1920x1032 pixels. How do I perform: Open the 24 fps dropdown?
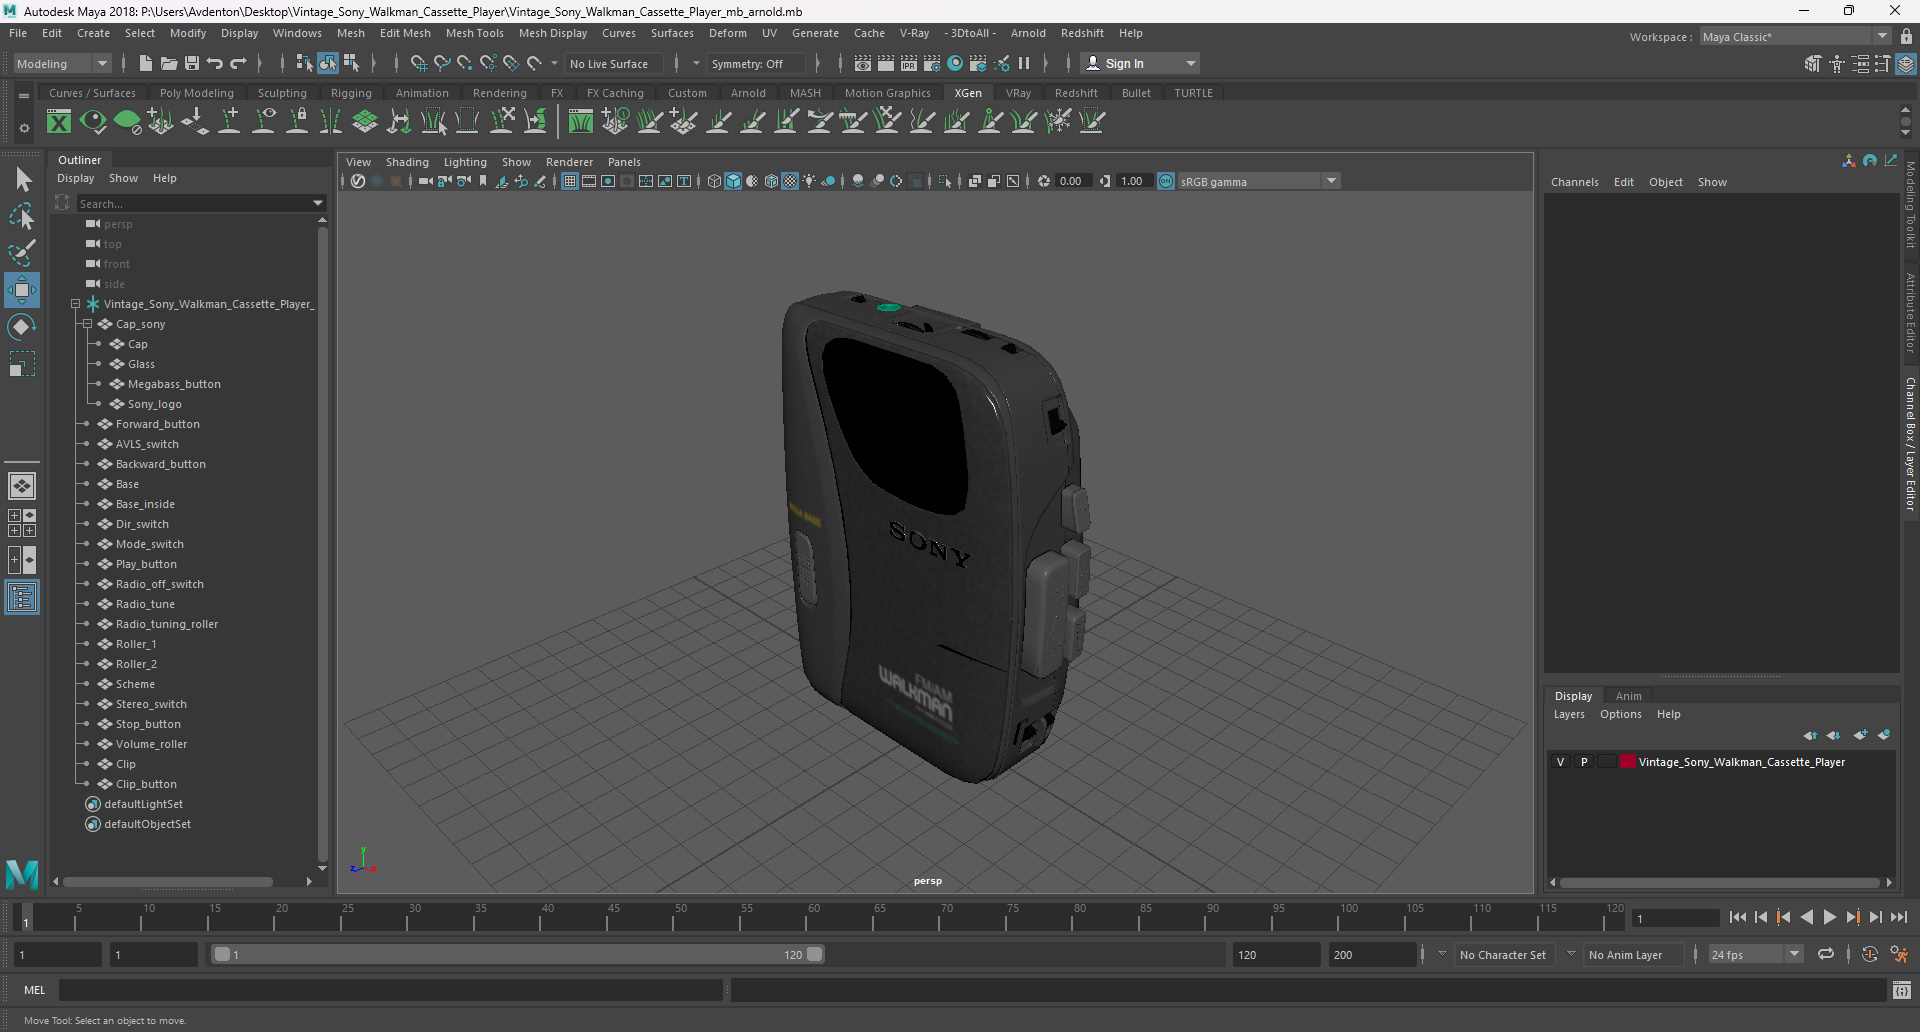coord(1755,954)
